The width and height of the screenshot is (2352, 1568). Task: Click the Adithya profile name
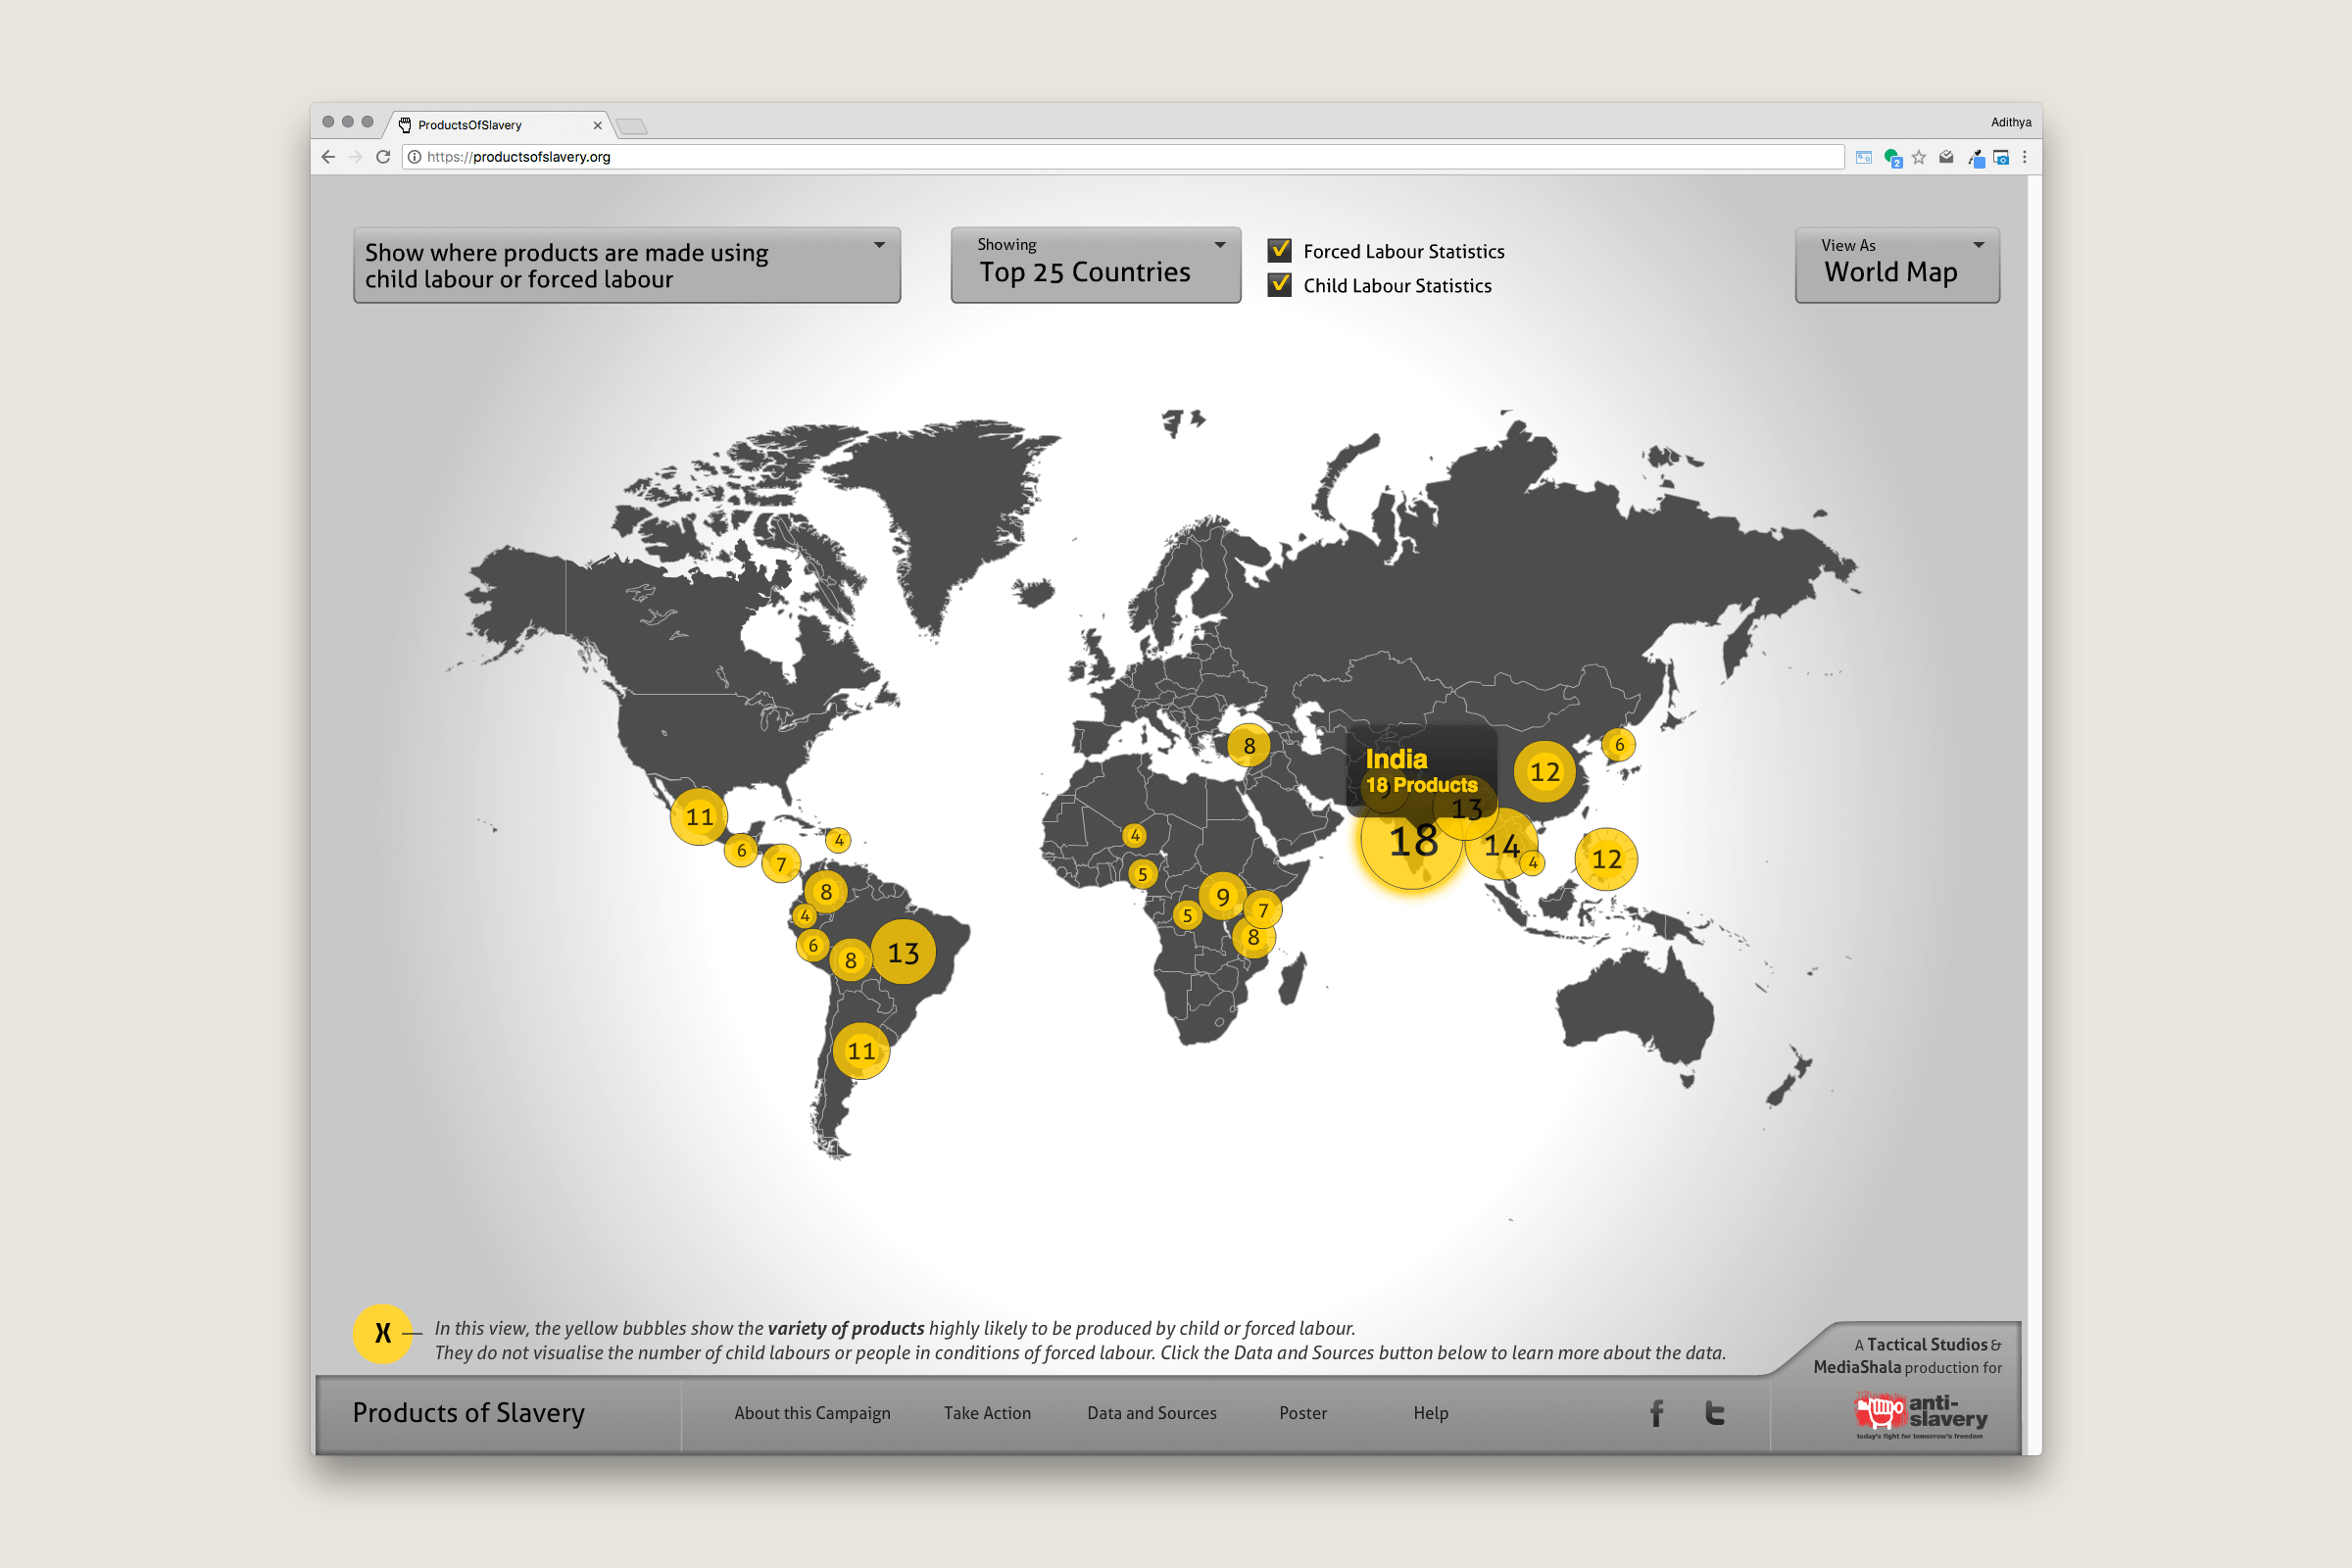pos(2010,122)
